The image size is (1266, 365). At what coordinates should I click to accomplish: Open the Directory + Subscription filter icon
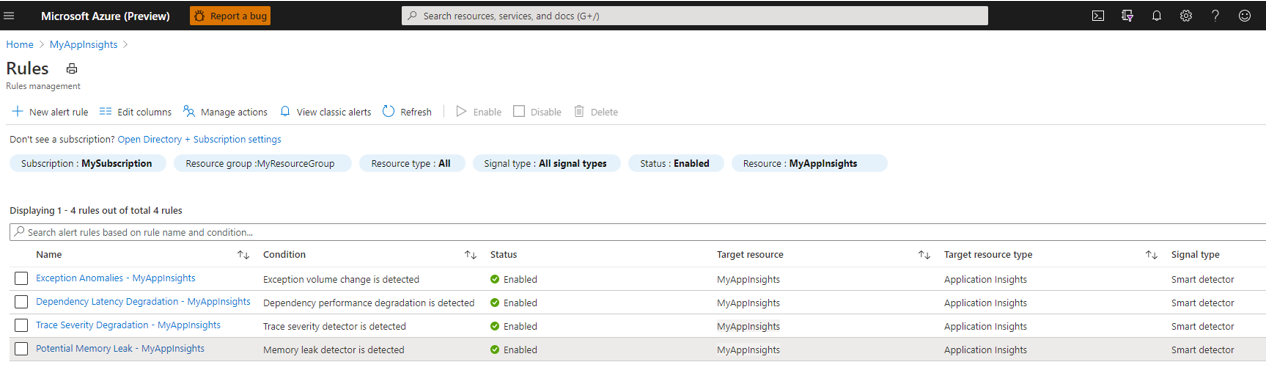coord(1127,16)
